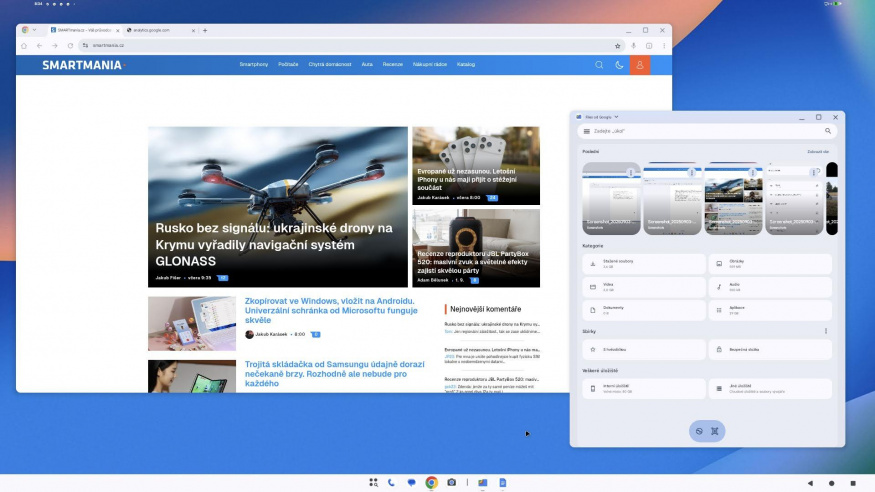Select the Smartphony navigation item
Viewport: 875px width, 492px height.
coord(253,65)
